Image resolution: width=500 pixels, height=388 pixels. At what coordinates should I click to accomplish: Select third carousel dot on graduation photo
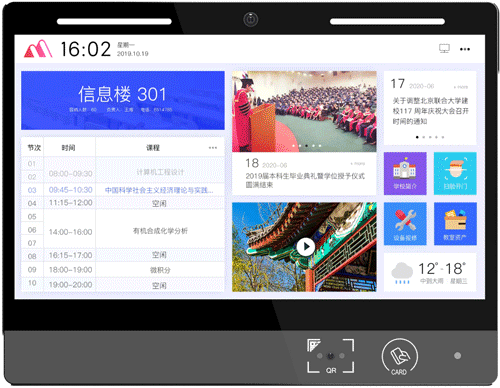pyautogui.click(x=307, y=146)
